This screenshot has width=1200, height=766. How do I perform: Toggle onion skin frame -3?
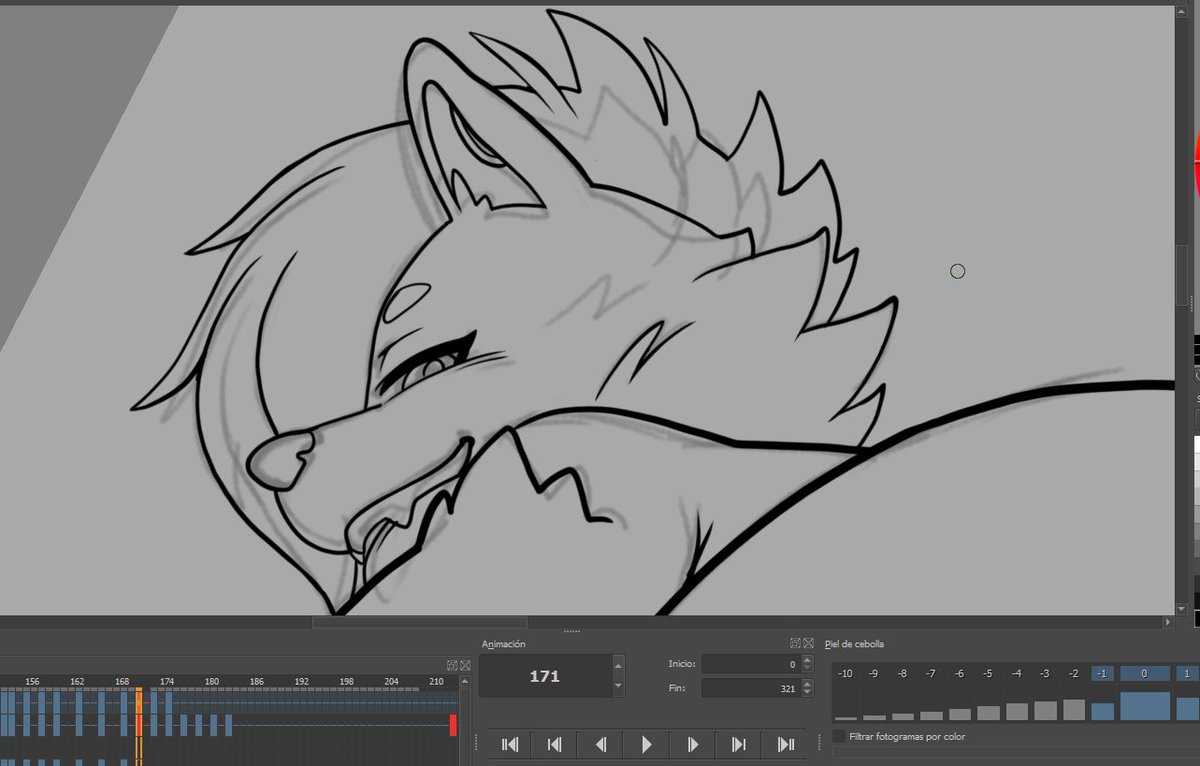coord(1046,674)
